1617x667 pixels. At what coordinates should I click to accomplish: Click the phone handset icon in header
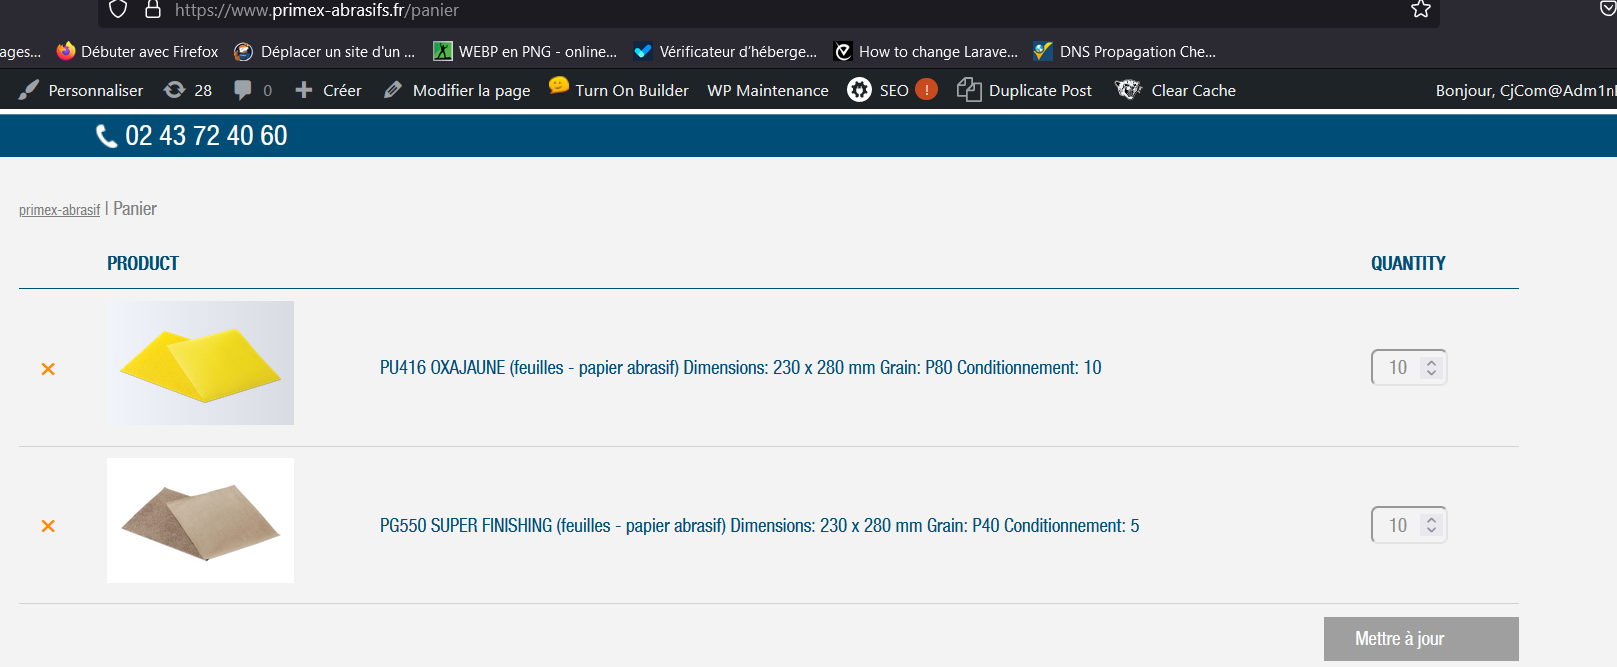tap(106, 137)
